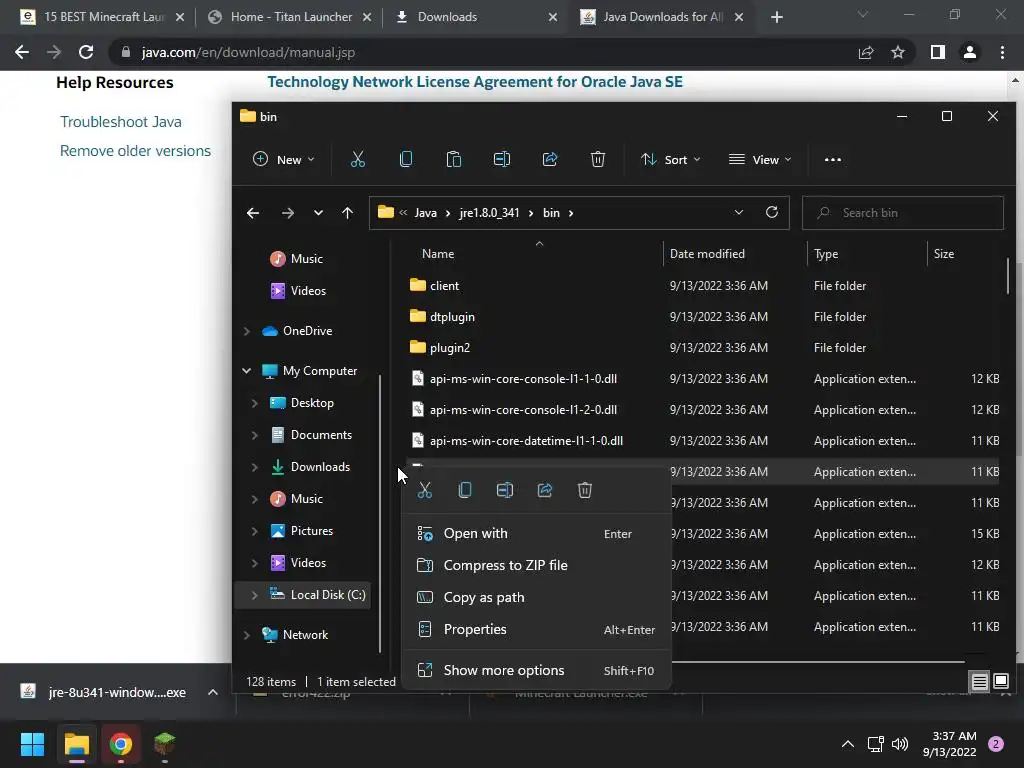This screenshot has width=1024, height=768.
Task: Collapse My Computer tree node
Action: 246,371
